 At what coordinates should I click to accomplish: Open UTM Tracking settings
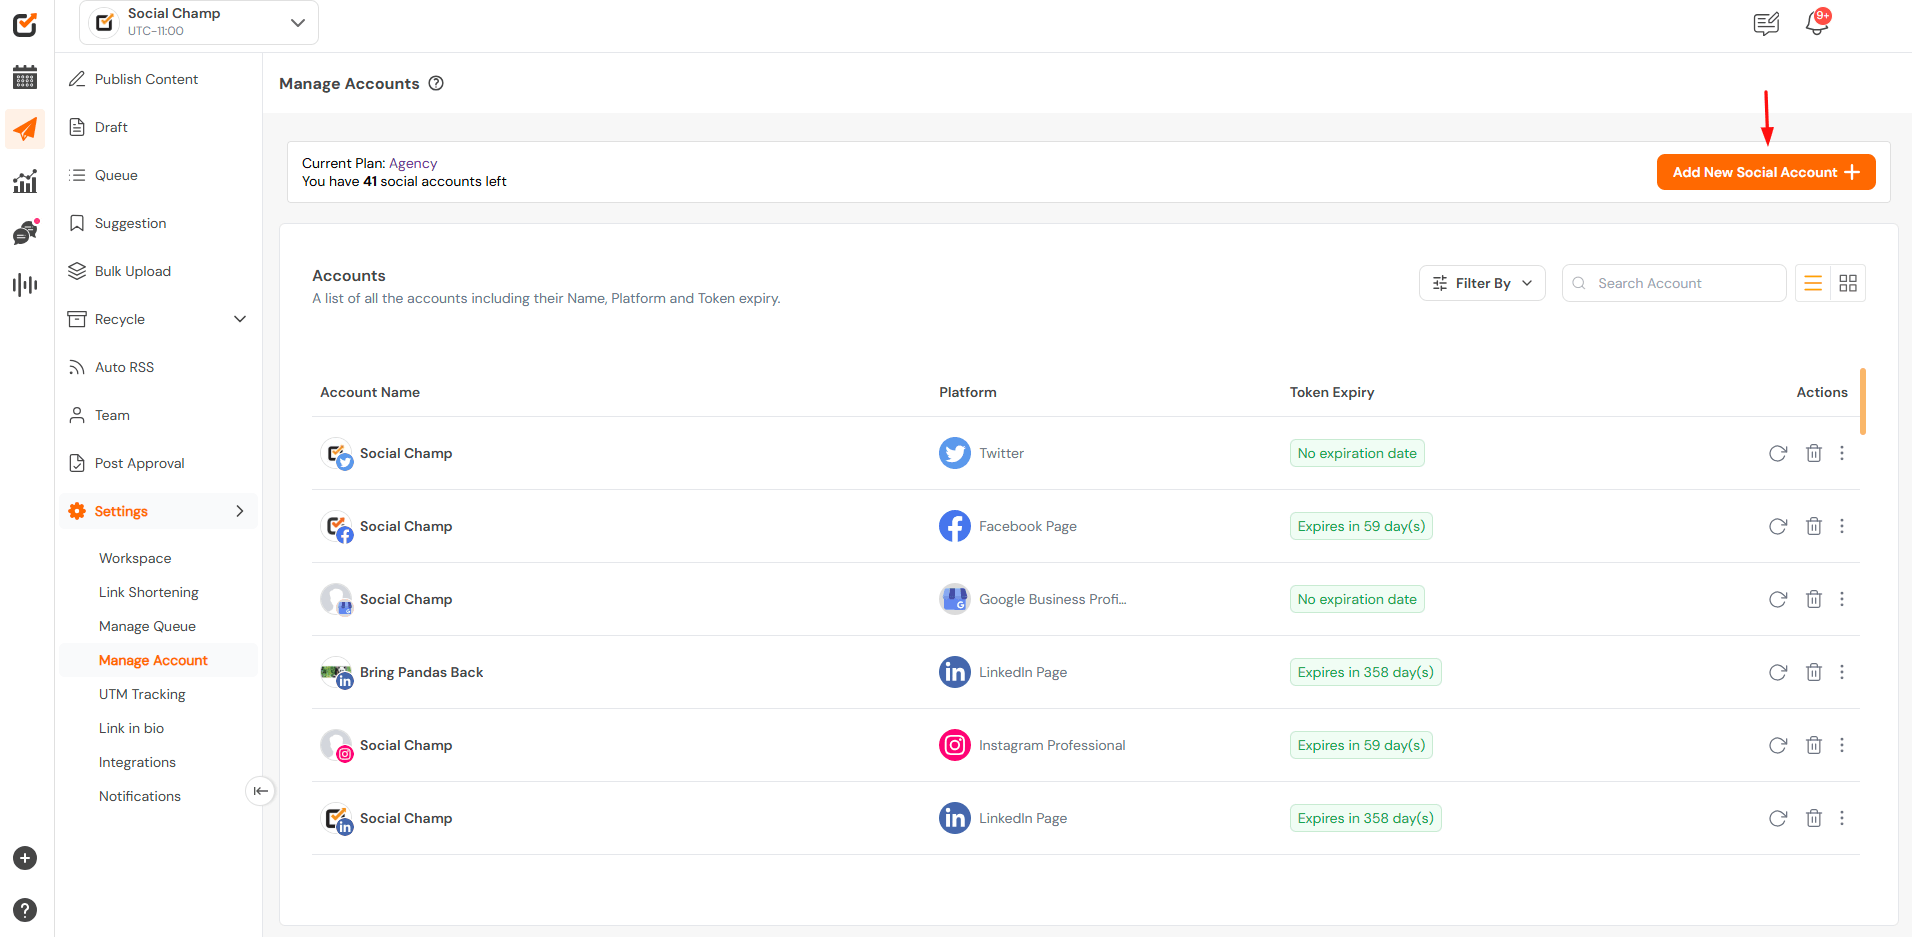142,694
